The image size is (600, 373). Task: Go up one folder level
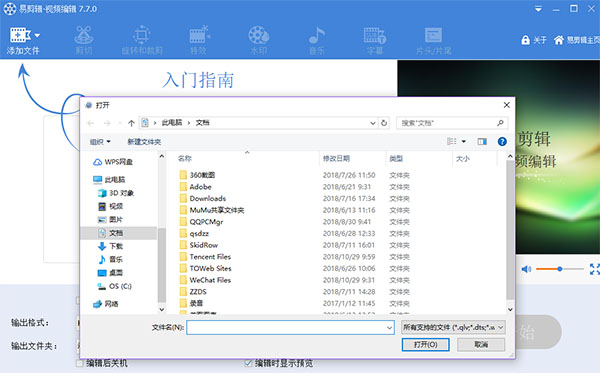tap(131, 123)
